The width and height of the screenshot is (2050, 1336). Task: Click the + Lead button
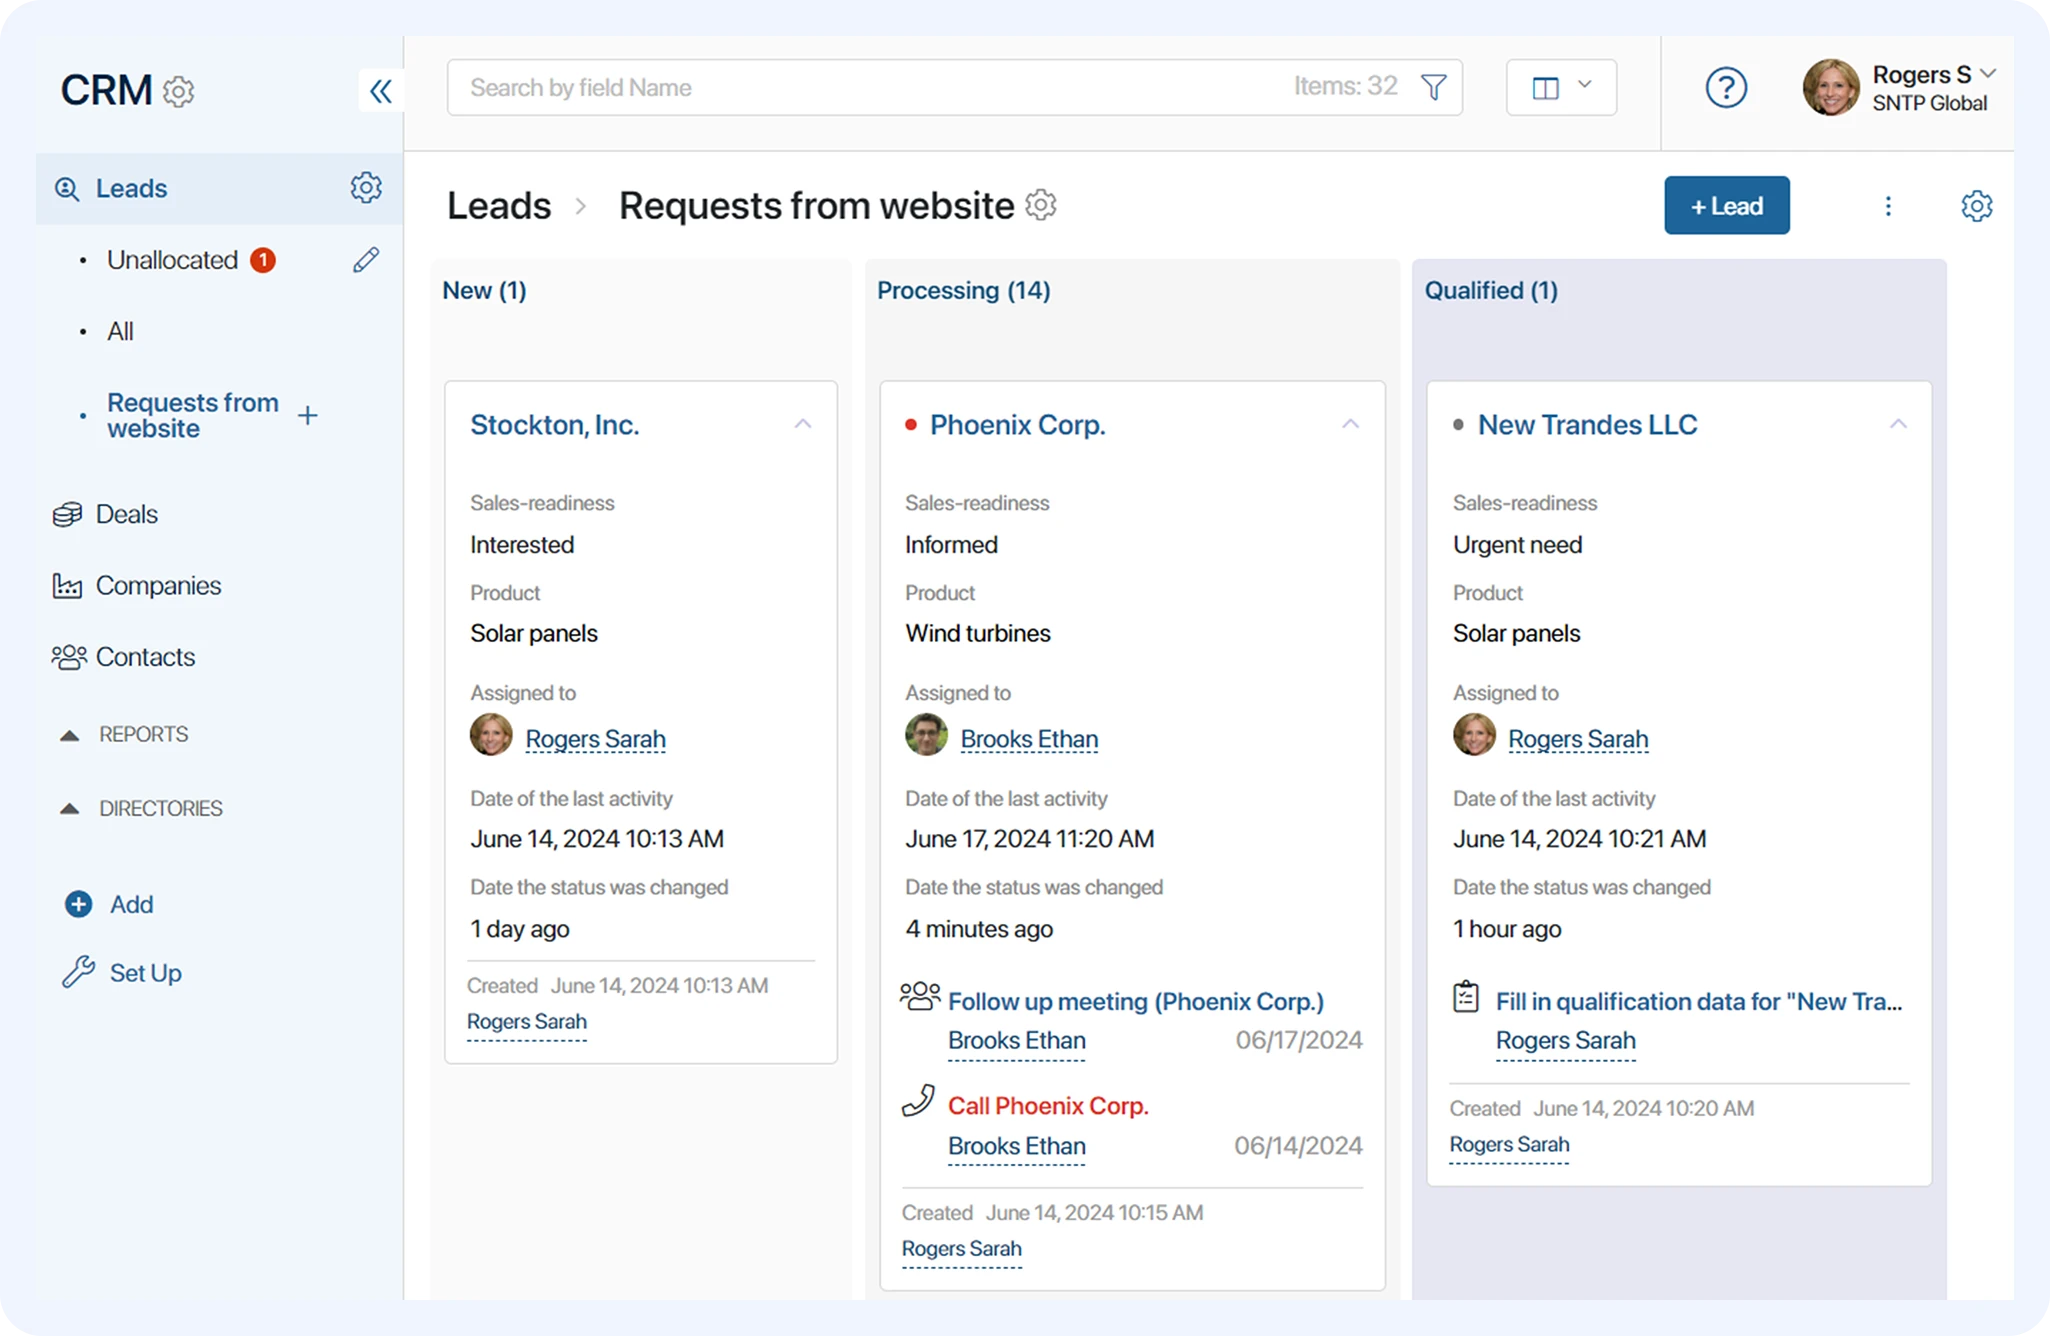click(1726, 206)
